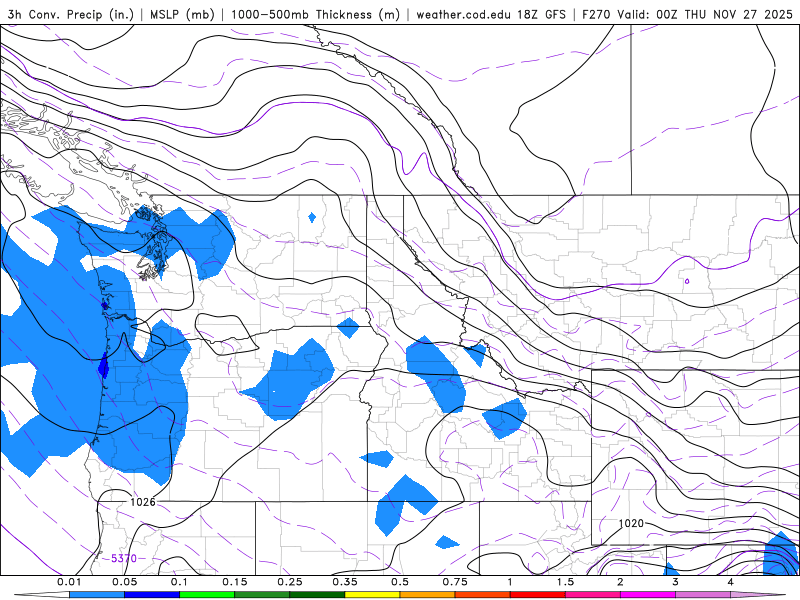Click the '0.05' colorbar value label

coord(124,582)
